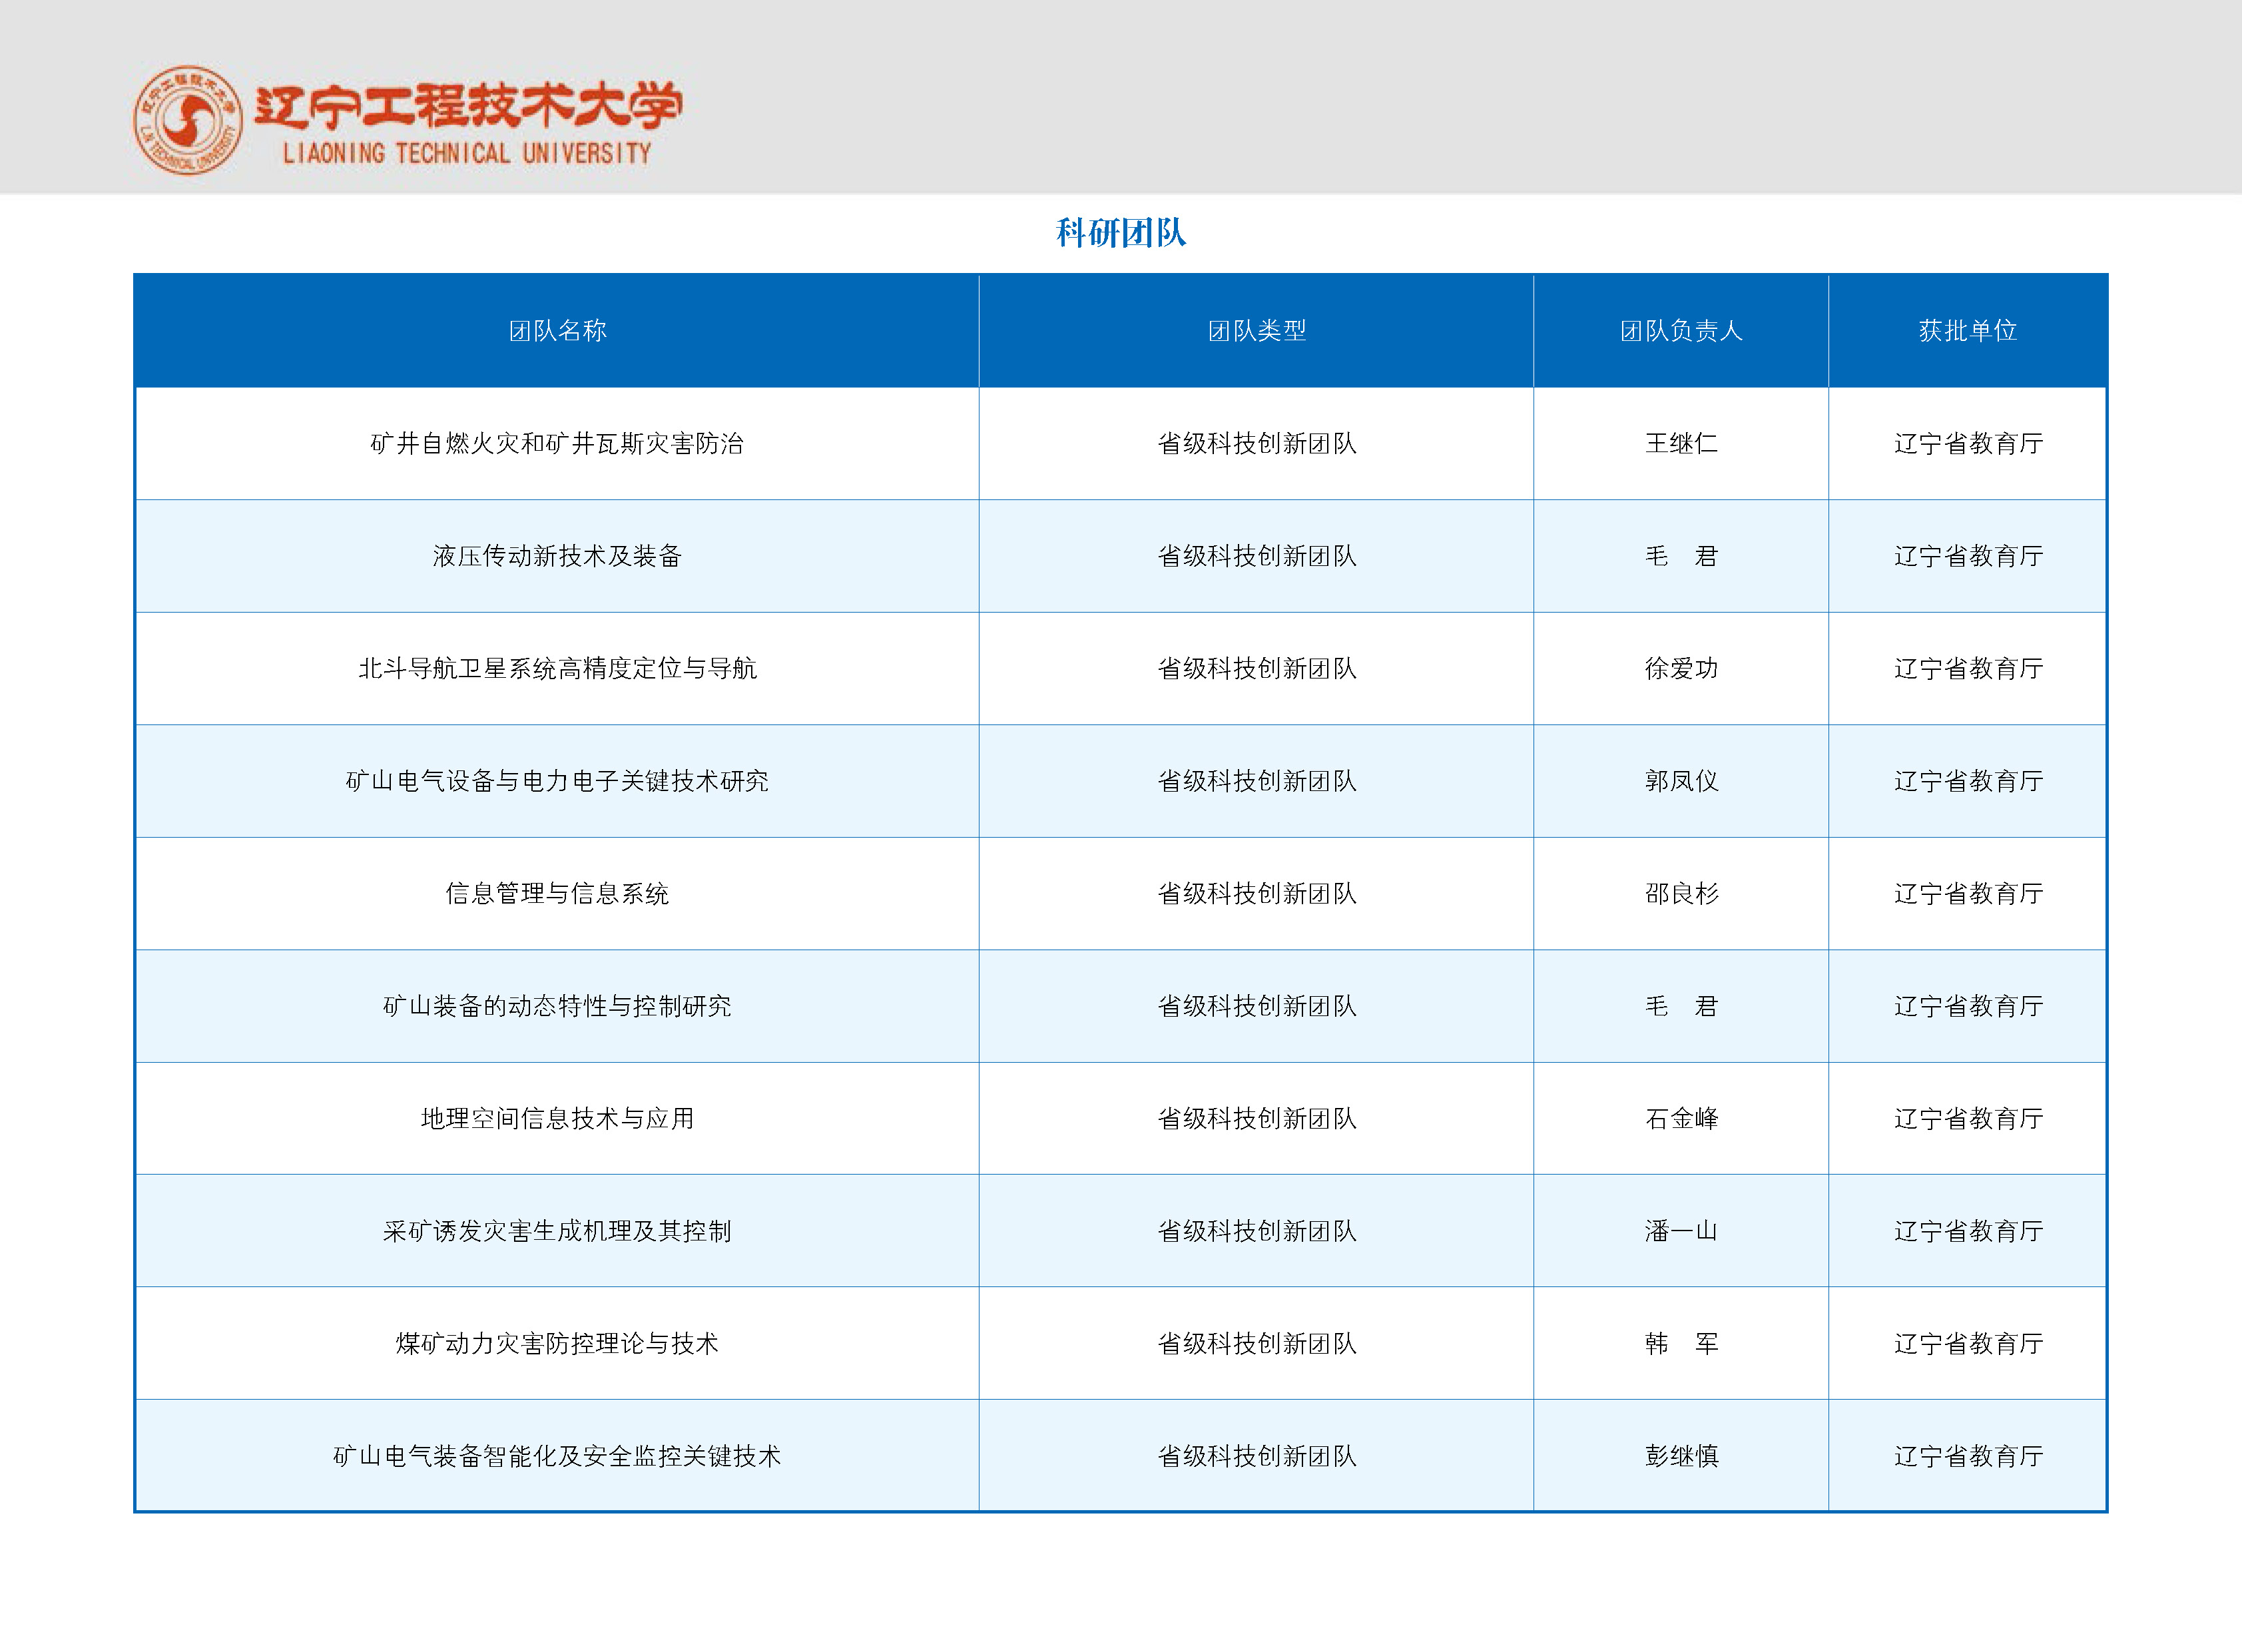Click team leader name 韩军
This screenshot has width=2242, height=1652.
coord(1681,1343)
